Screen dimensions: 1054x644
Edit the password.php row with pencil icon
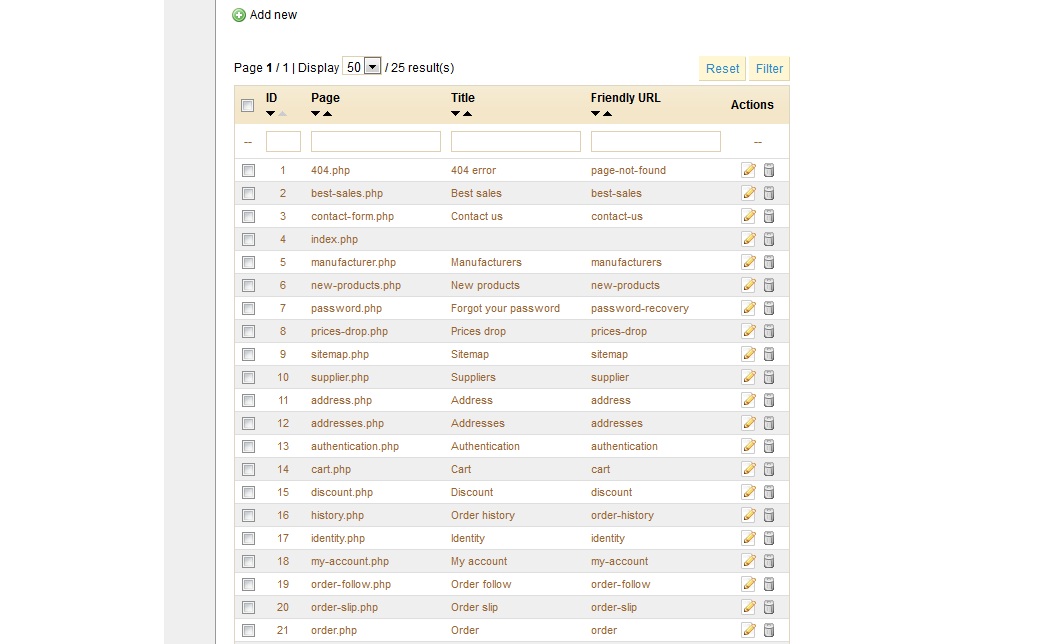coord(748,308)
